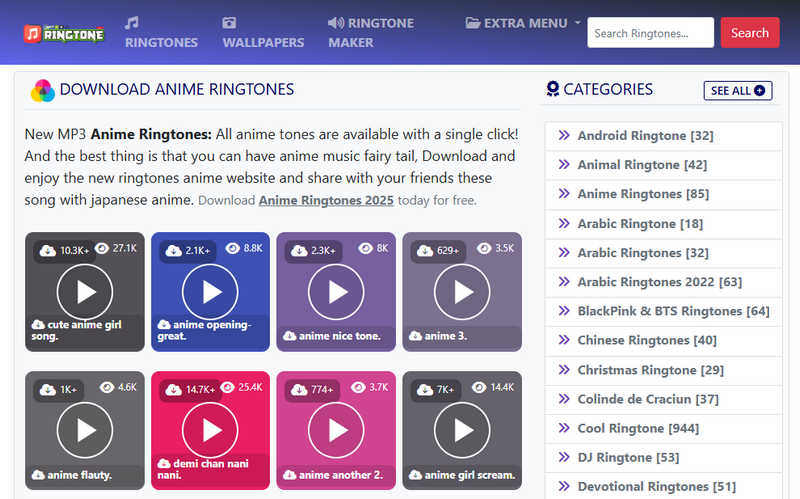Click the Categories ribbon badge icon
The height and width of the screenshot is (499, 800).
coord(553,89)
